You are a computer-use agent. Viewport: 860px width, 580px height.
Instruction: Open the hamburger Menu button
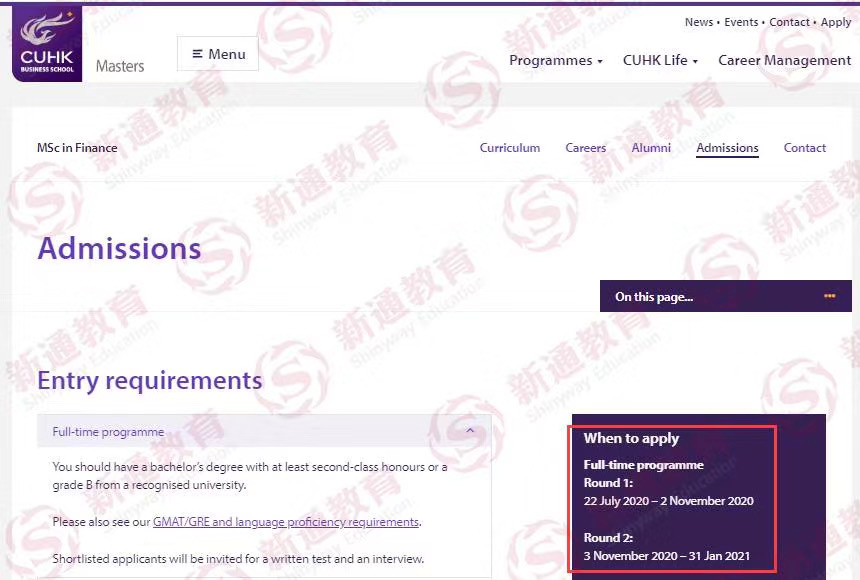tap(218, 54)
